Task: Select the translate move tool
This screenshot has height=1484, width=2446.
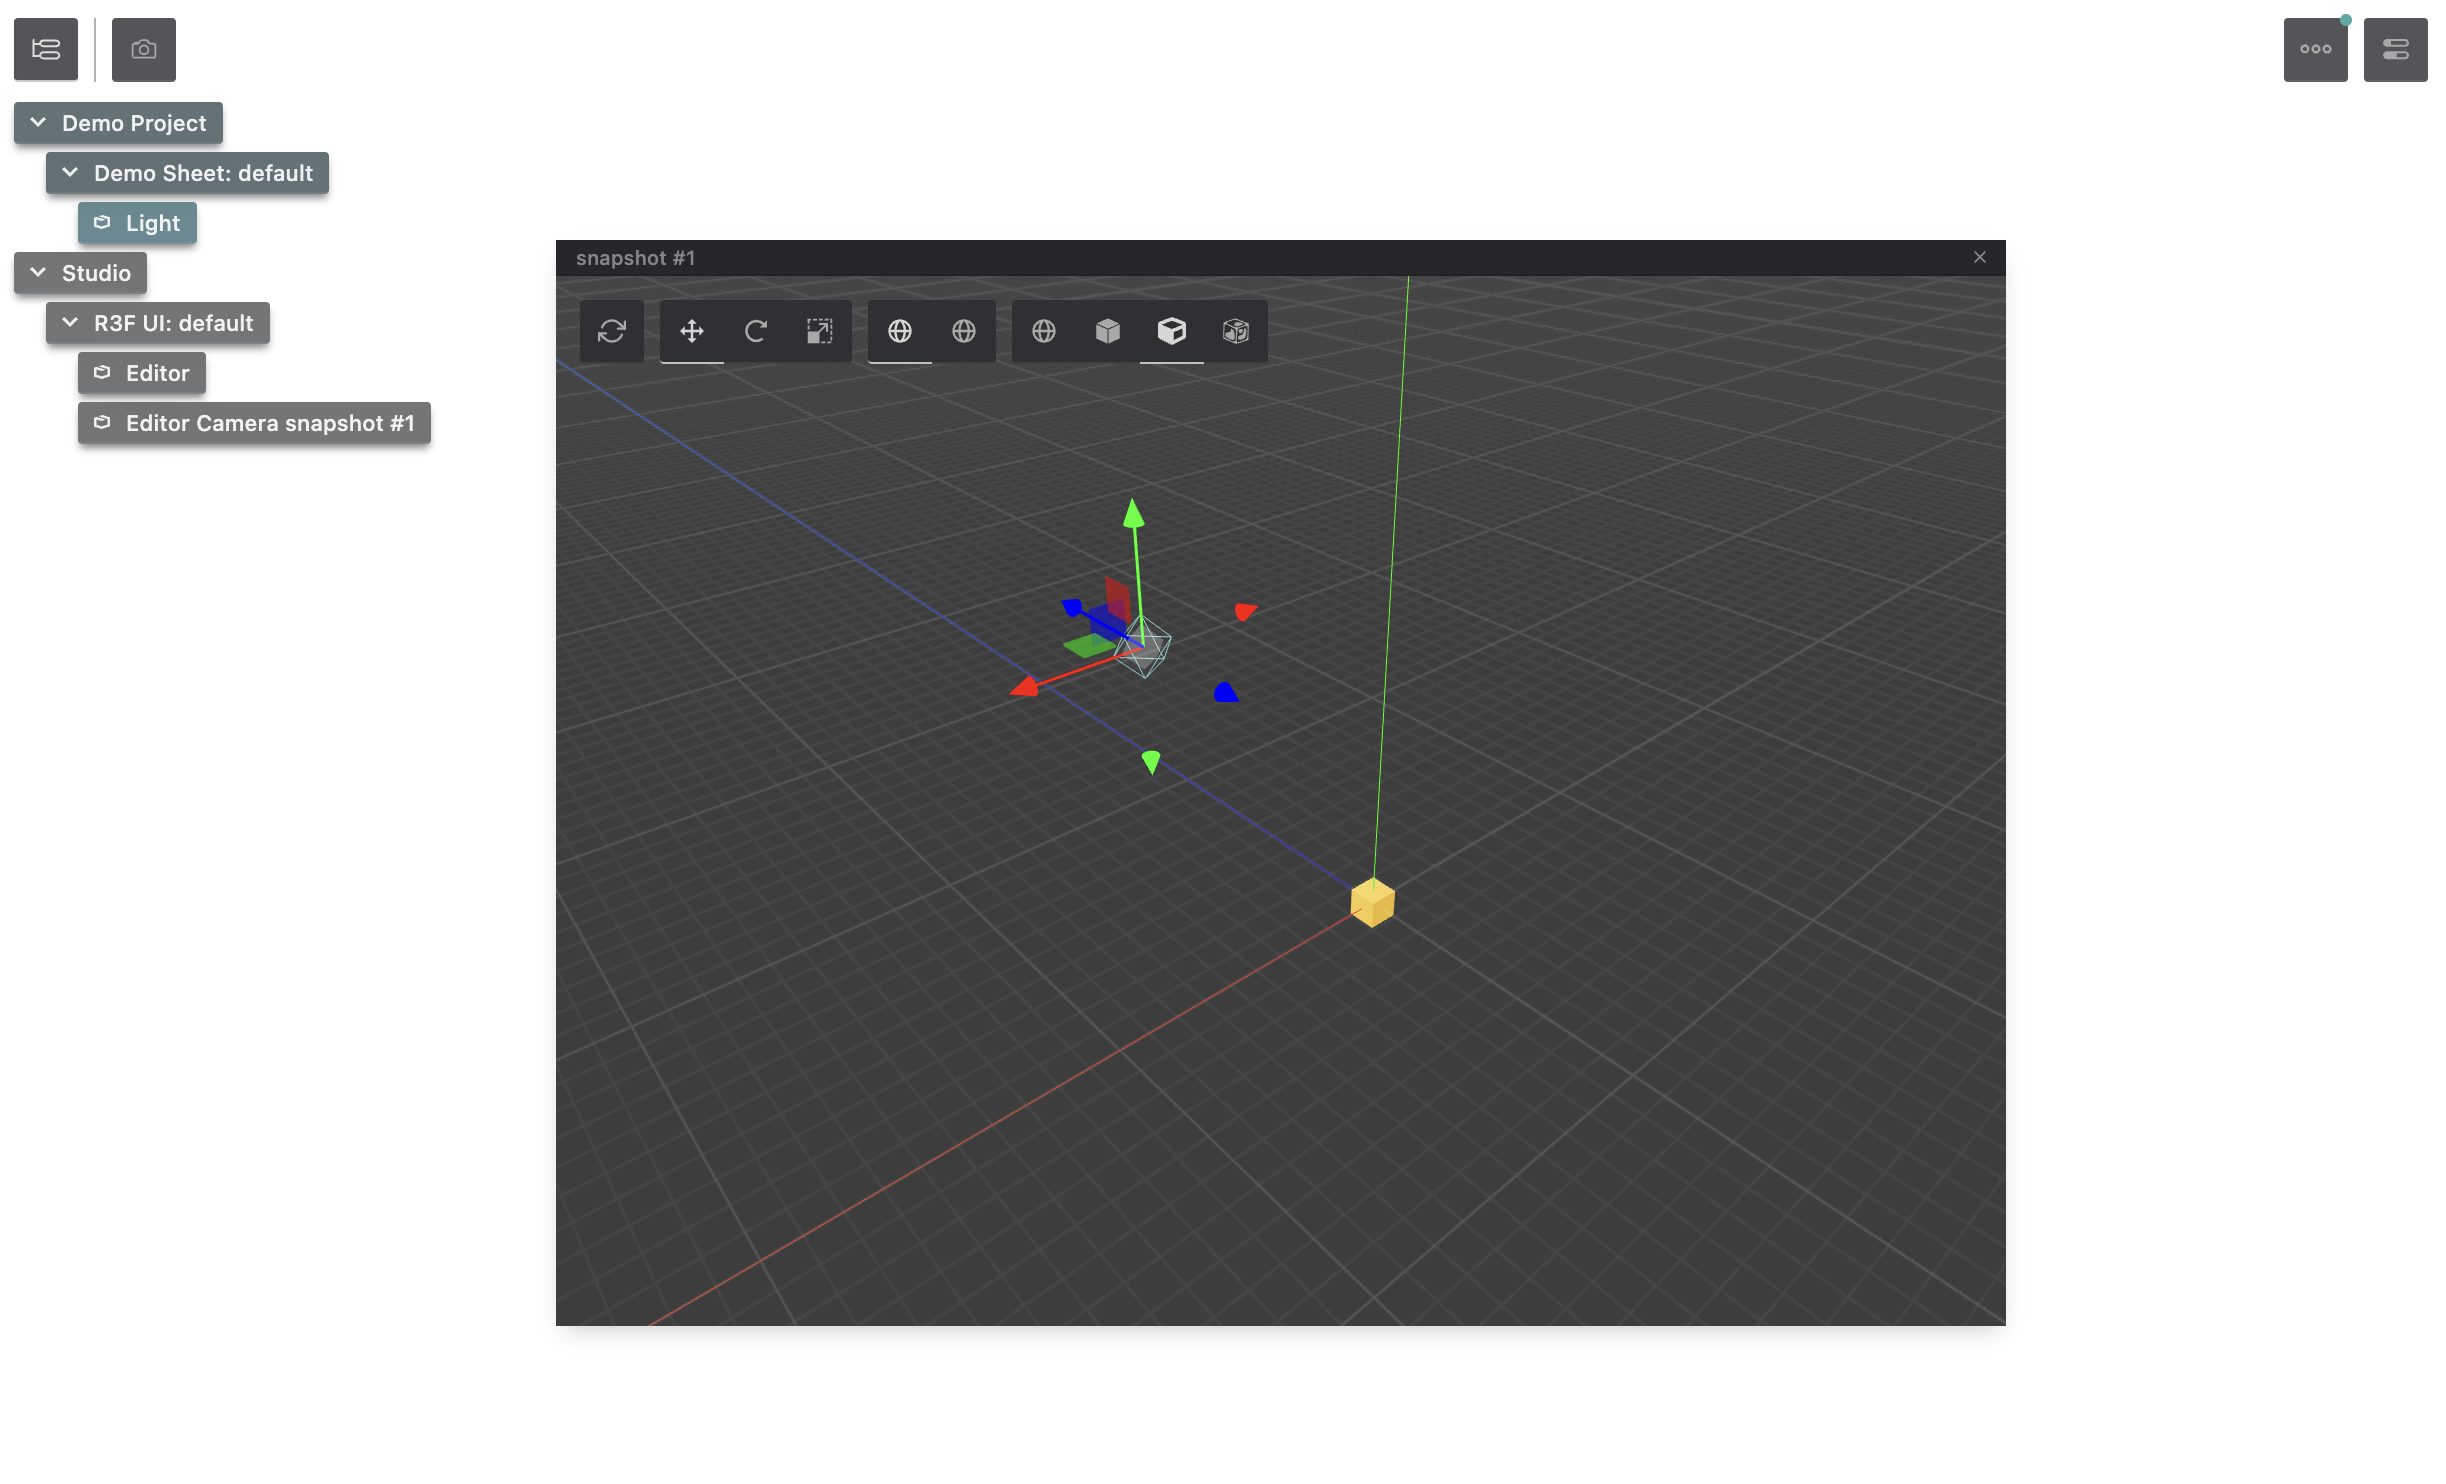Action: pyautogui.click(x=691, y=331)
